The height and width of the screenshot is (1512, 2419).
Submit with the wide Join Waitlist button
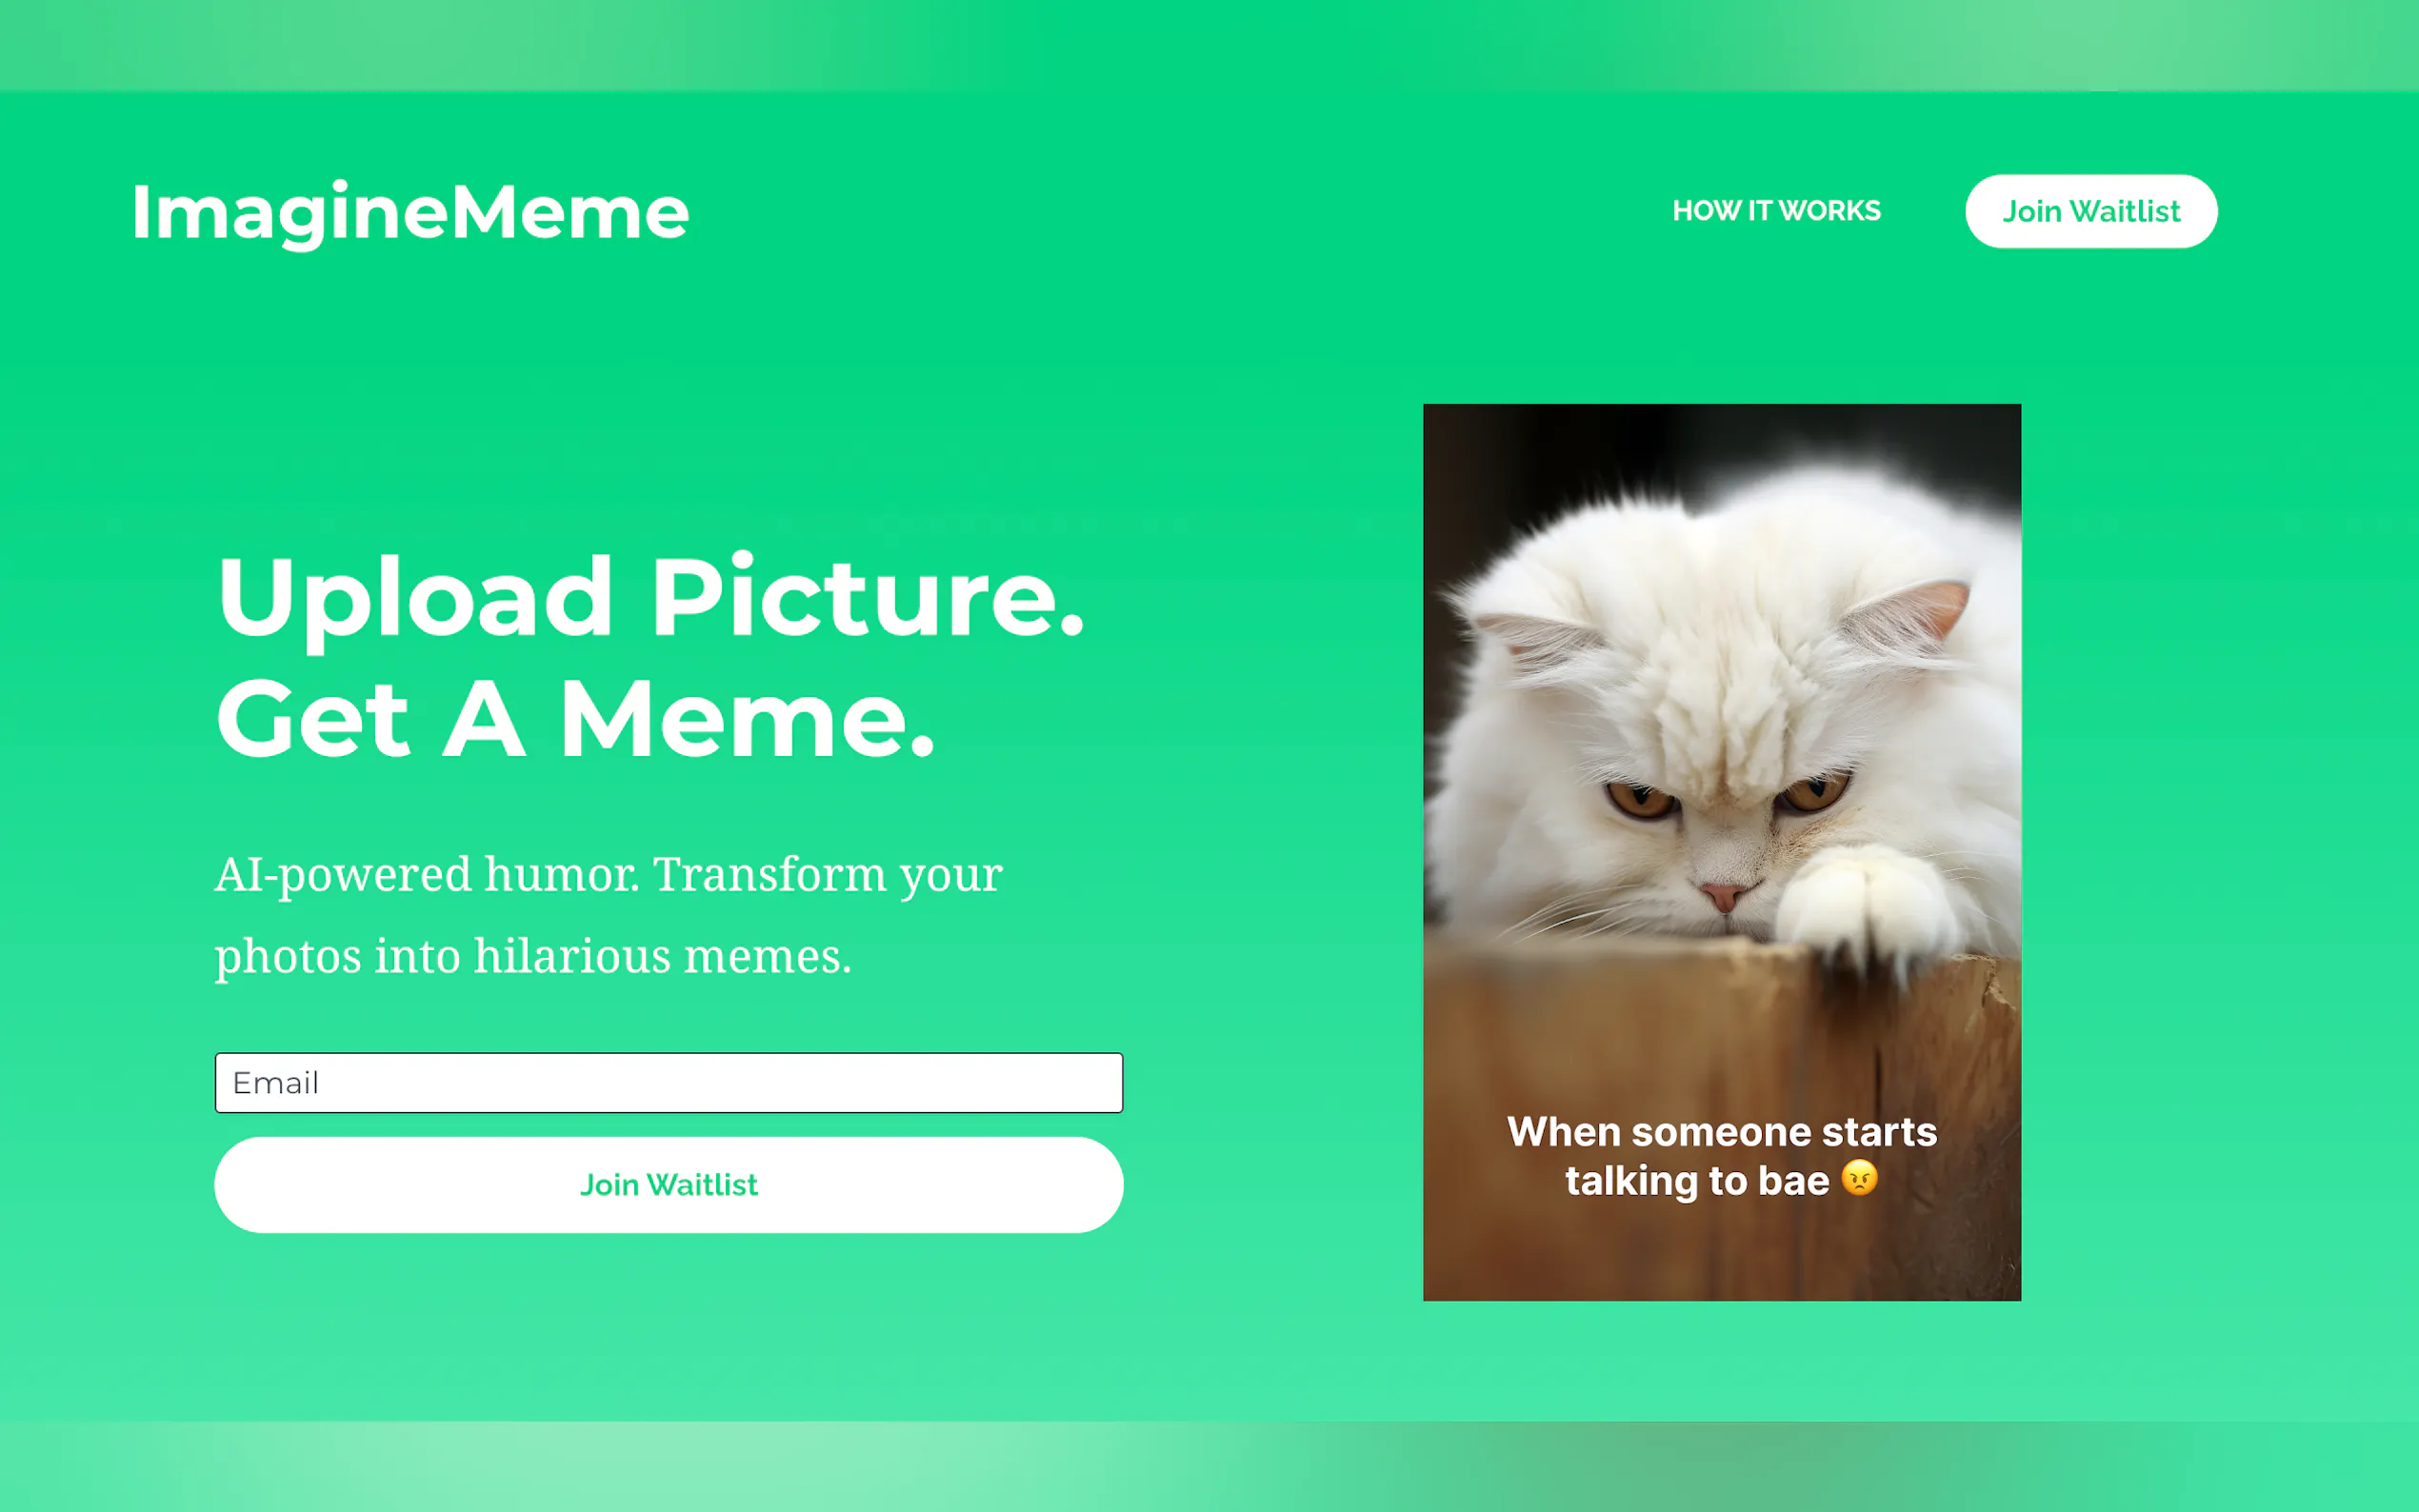[668, 1184]
